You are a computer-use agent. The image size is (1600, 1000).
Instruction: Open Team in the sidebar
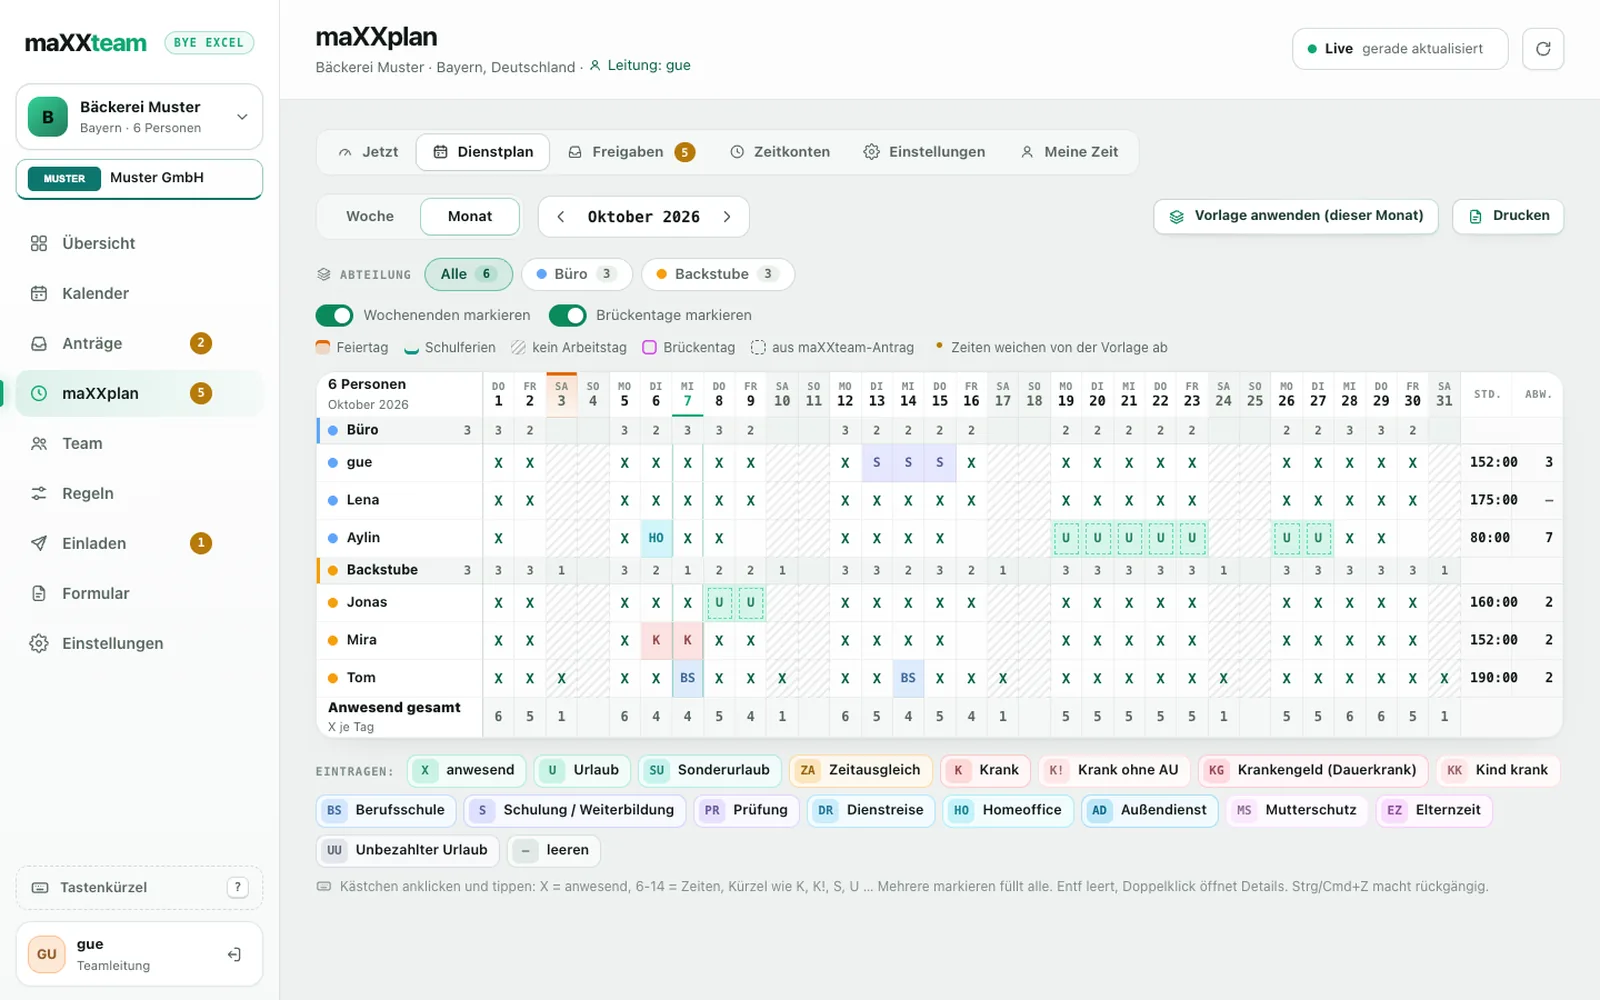click(140, 443)
